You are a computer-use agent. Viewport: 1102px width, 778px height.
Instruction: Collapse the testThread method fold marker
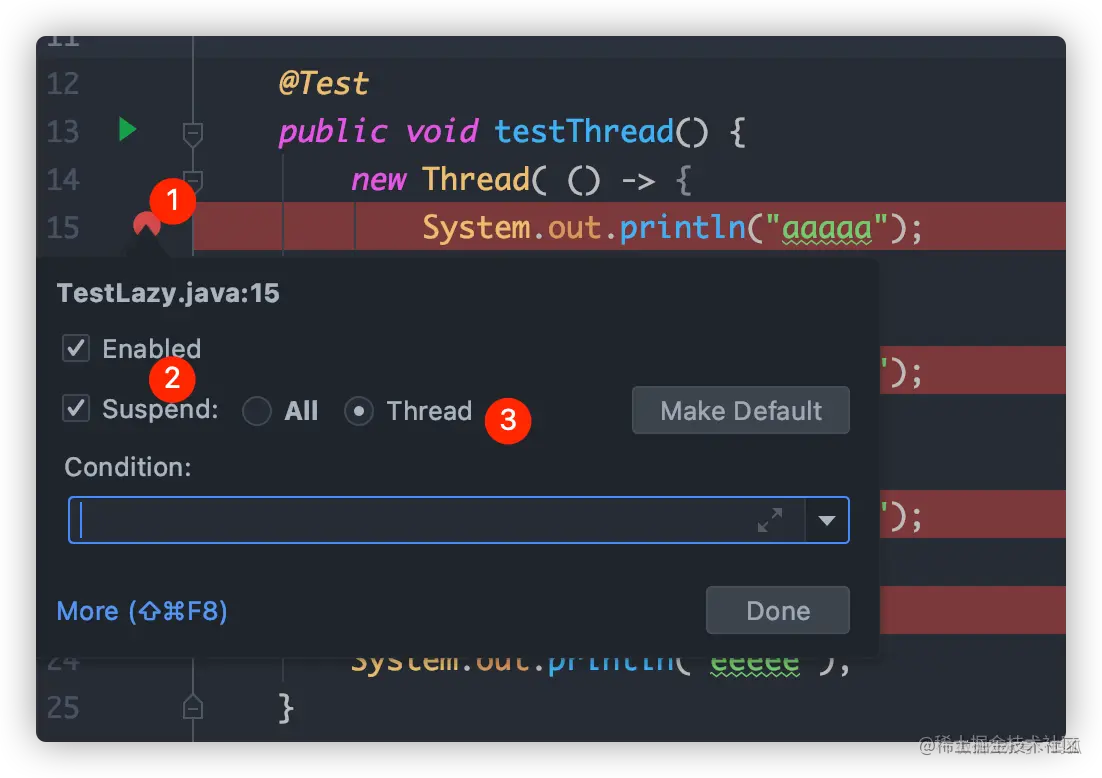pos(193,134)
